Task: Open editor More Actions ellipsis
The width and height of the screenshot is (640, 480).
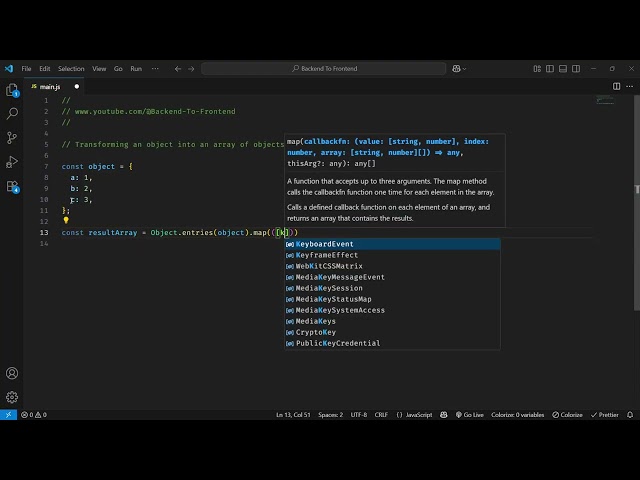Action: point(629,86)
